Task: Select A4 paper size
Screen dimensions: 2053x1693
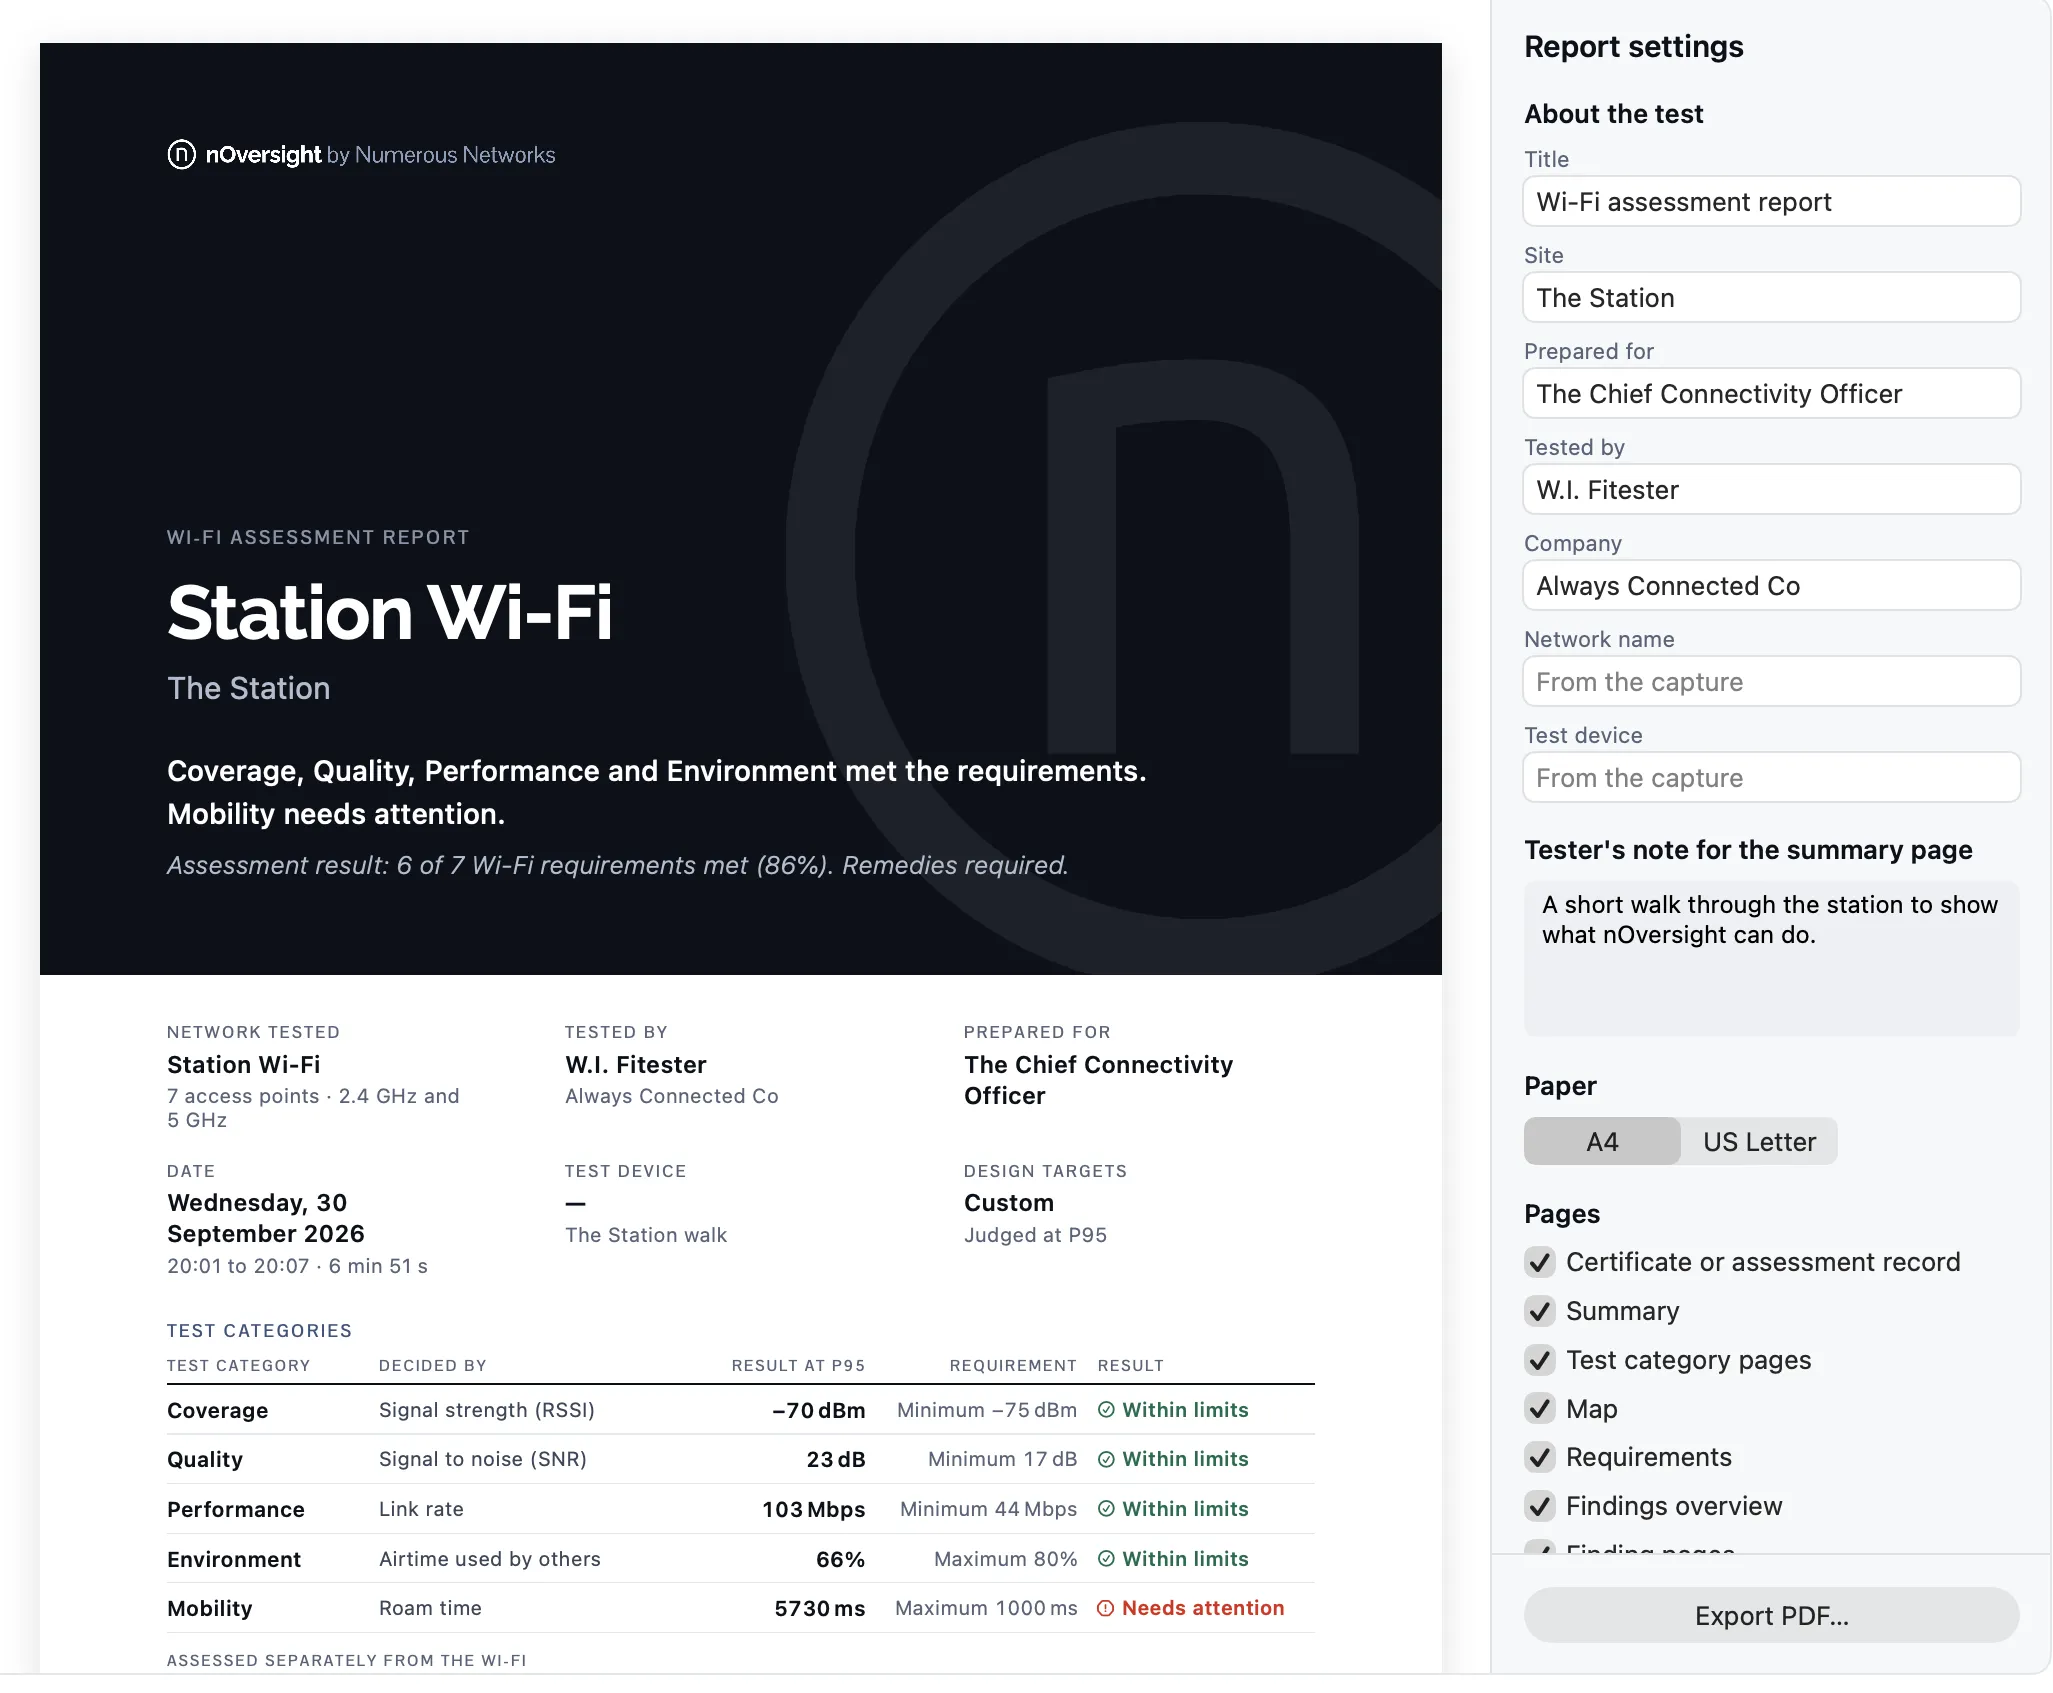Action: point(1602,1141)
